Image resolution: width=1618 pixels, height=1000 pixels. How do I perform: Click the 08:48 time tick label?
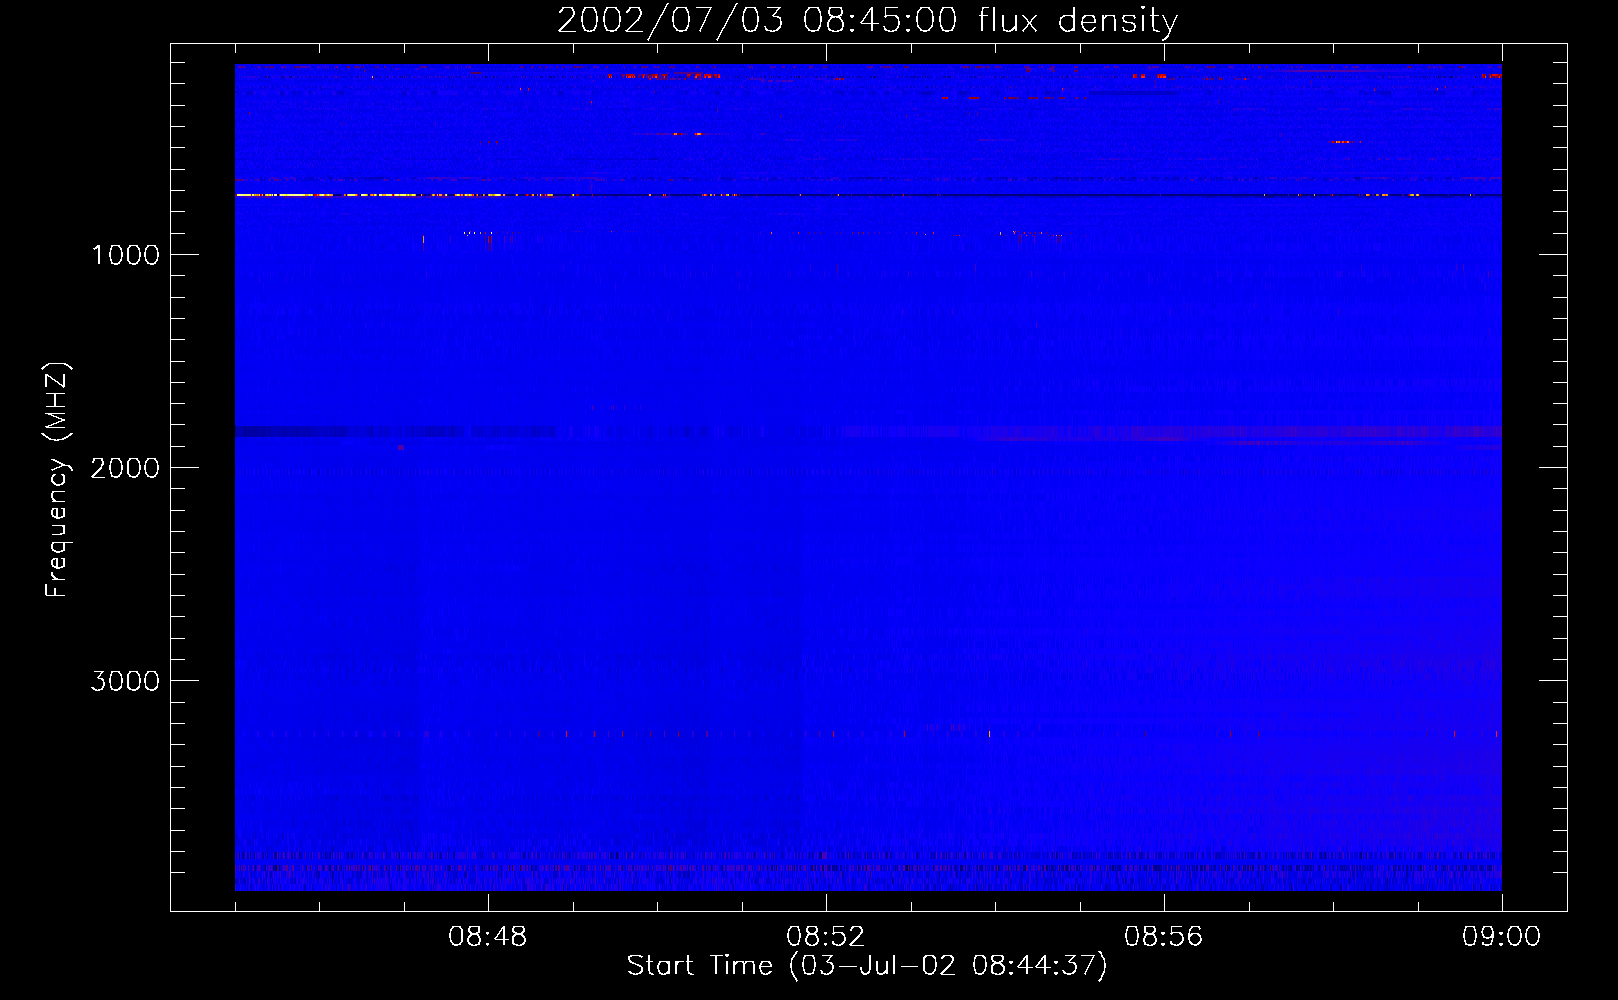[x=488, y=937]
